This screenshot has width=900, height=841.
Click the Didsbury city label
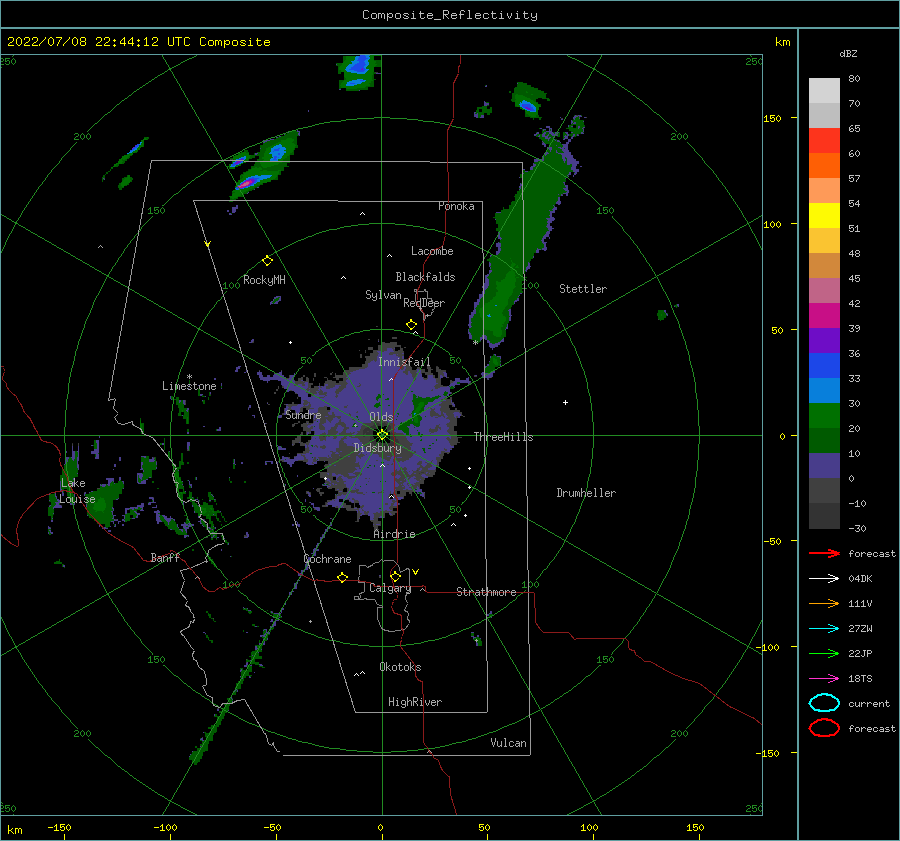(x=378, y=448)
